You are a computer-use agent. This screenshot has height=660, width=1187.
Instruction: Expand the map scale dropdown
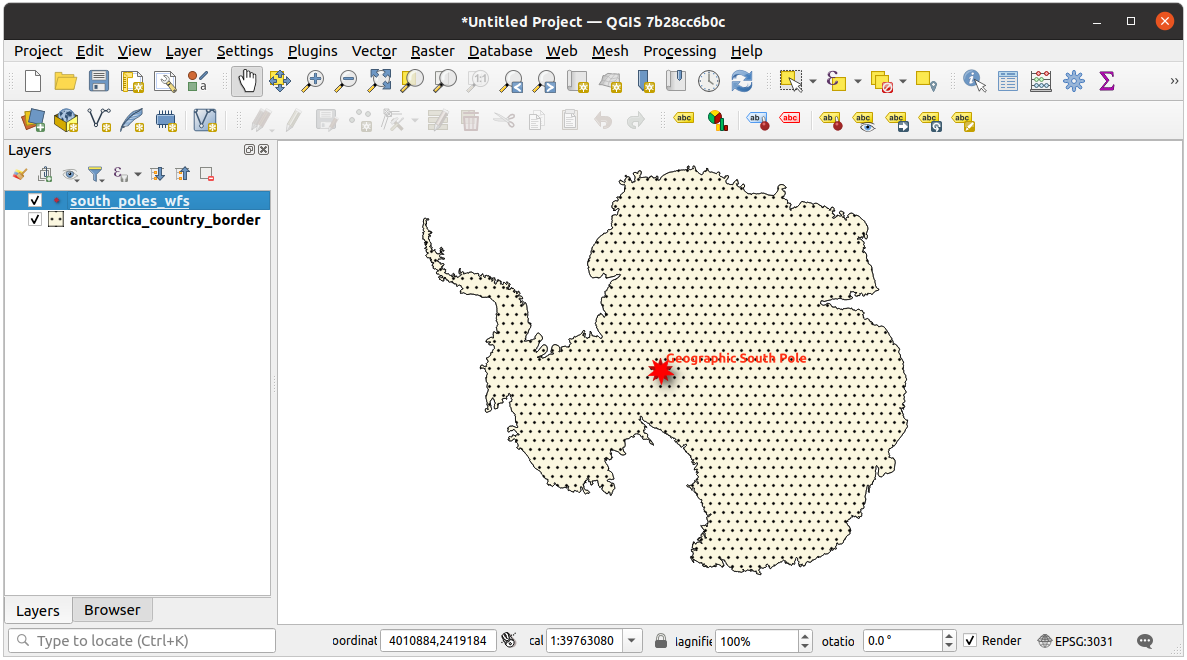point(632,641)
